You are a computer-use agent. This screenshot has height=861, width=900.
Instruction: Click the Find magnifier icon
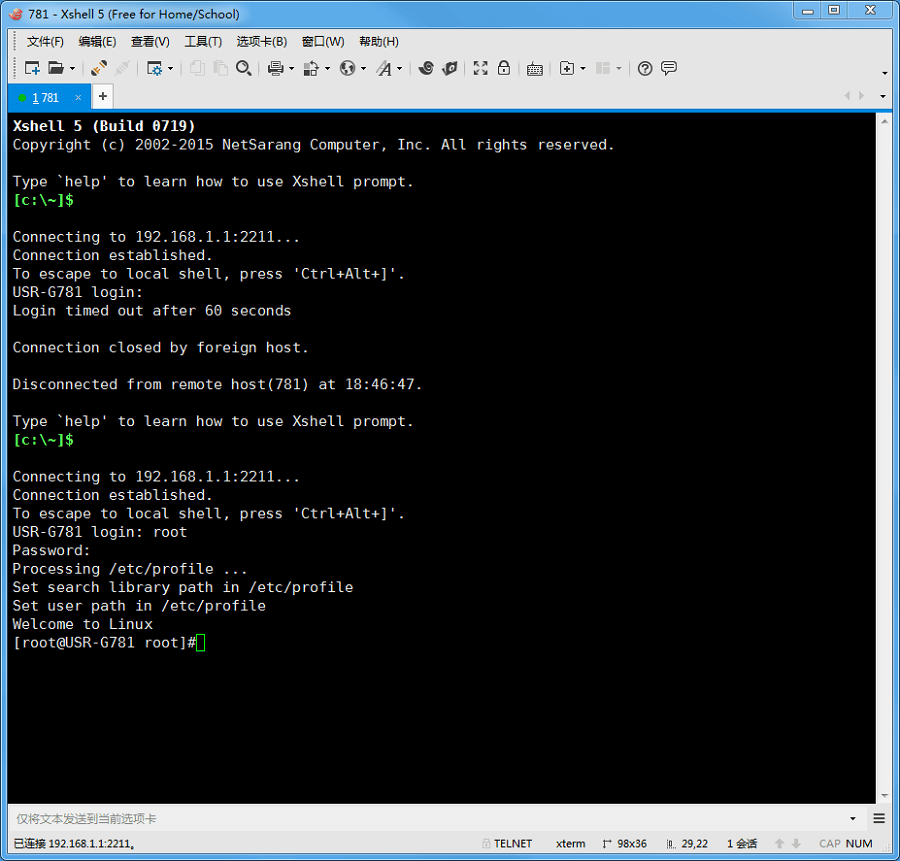(244, 68)
